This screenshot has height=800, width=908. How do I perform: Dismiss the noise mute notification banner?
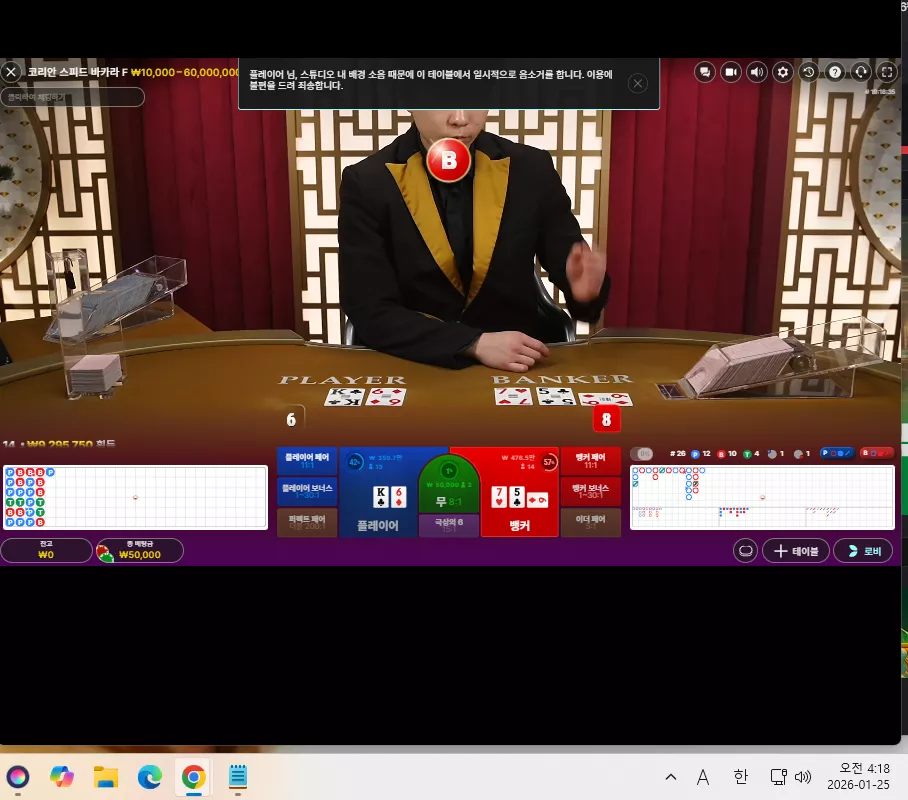(638, 83)
